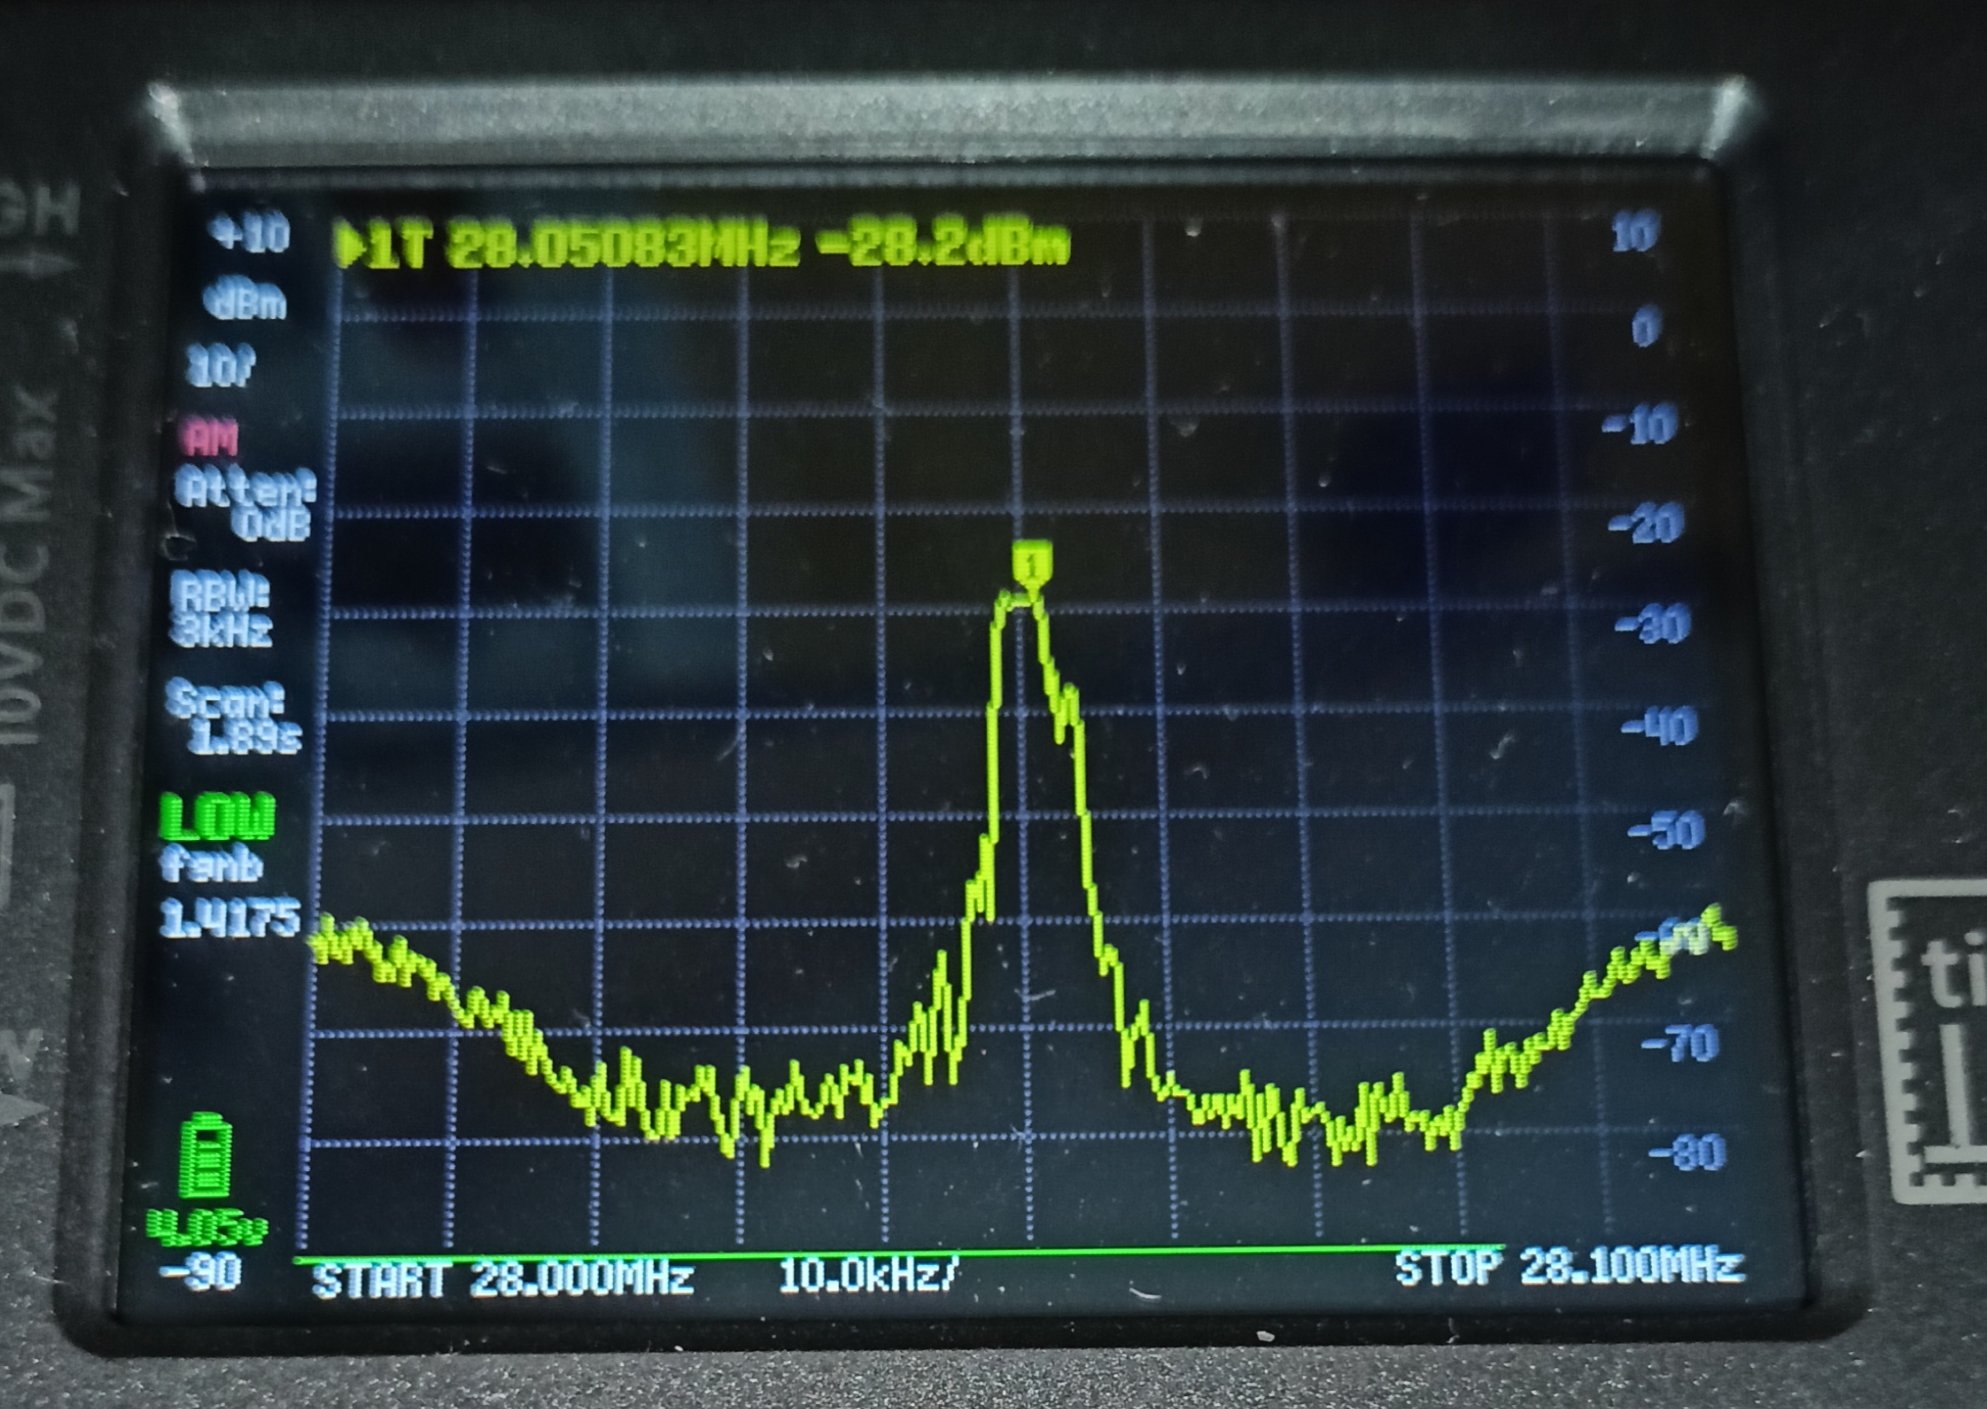
Task: Tap the 10/ scale per division label
Action: [x=221, y=368]
